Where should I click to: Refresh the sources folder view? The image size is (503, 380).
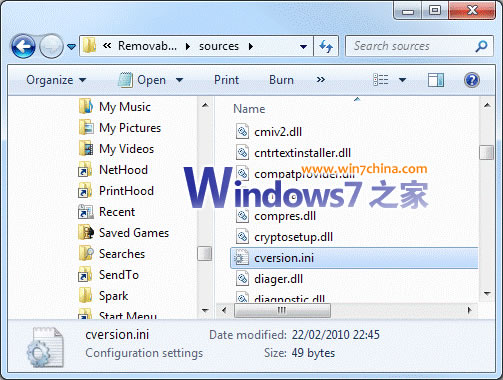pyautogui.click(x=326, y=46)
